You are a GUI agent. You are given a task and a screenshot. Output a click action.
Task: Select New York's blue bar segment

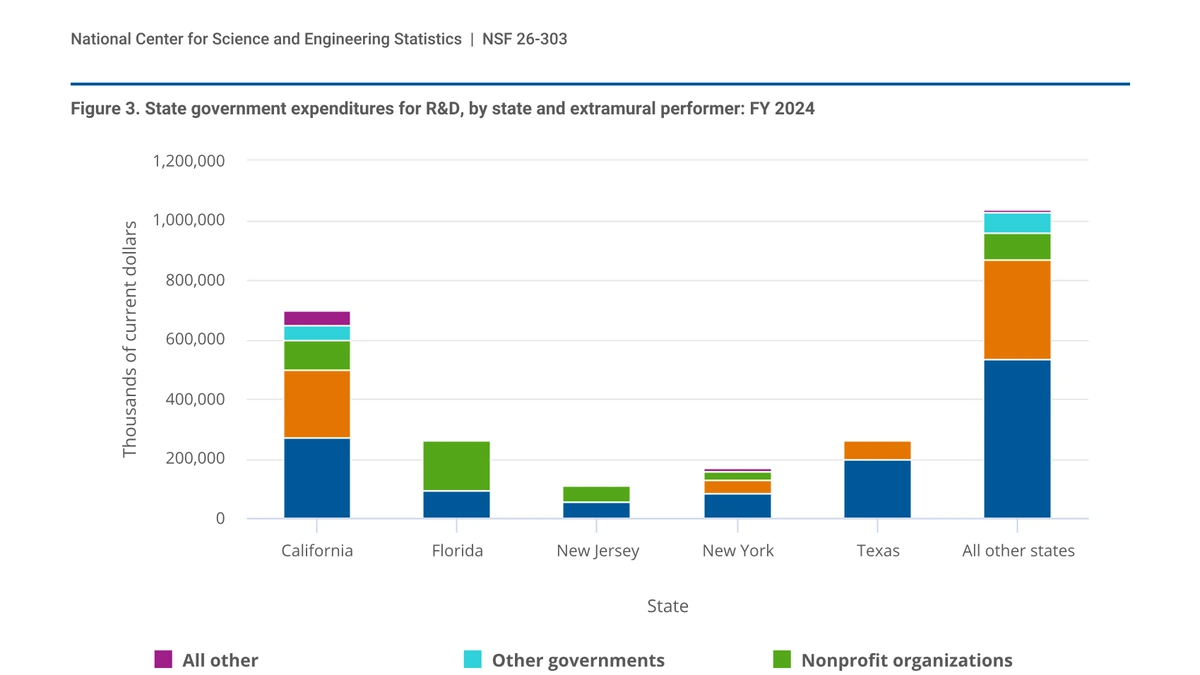click(737, 506)
